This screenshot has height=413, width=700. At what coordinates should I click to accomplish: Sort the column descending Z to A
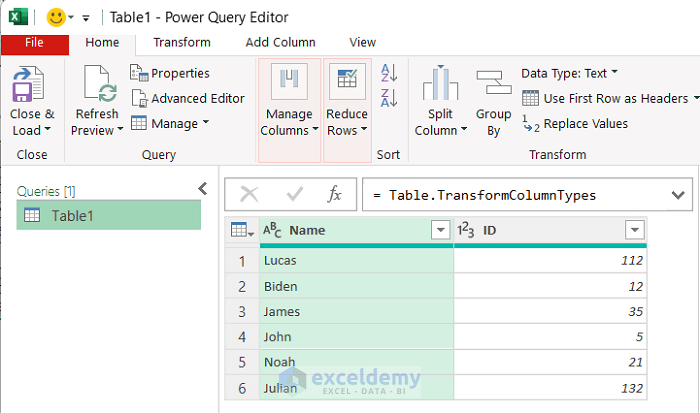(390, 98)
